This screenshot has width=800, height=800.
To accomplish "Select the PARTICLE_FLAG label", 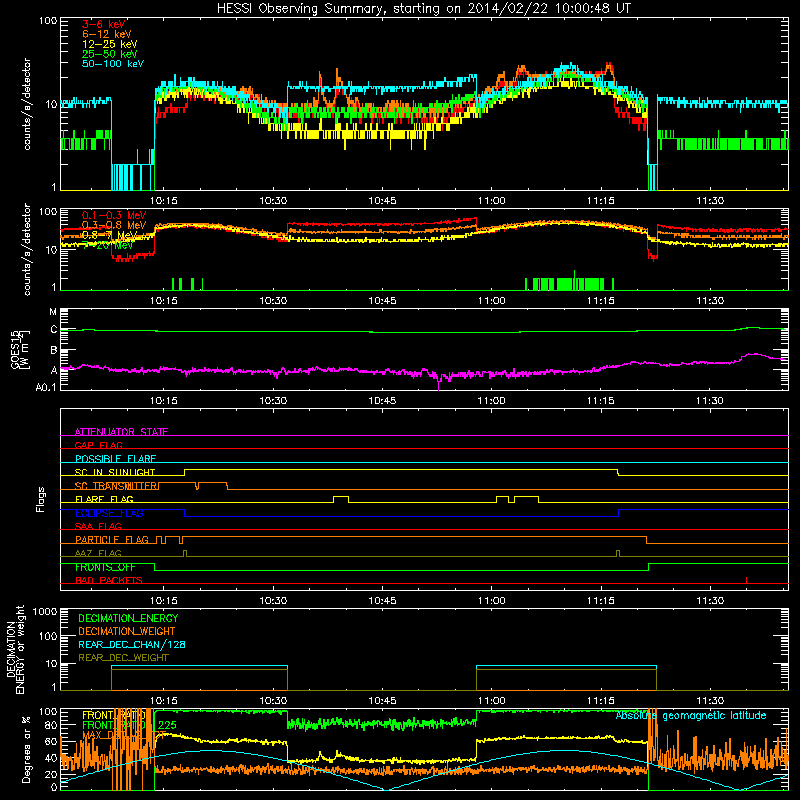I will 112,539.
